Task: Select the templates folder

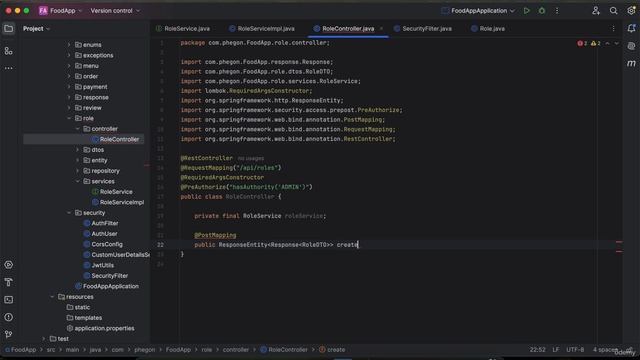Action: [x=84, y=318]
